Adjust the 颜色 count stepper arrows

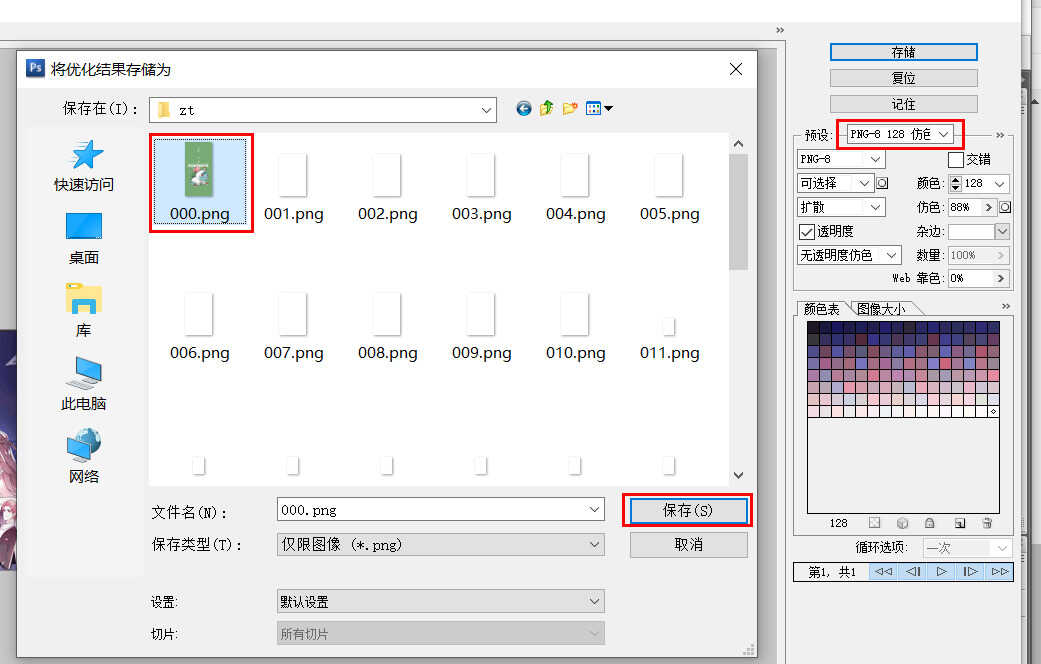(x=955, y=183)
